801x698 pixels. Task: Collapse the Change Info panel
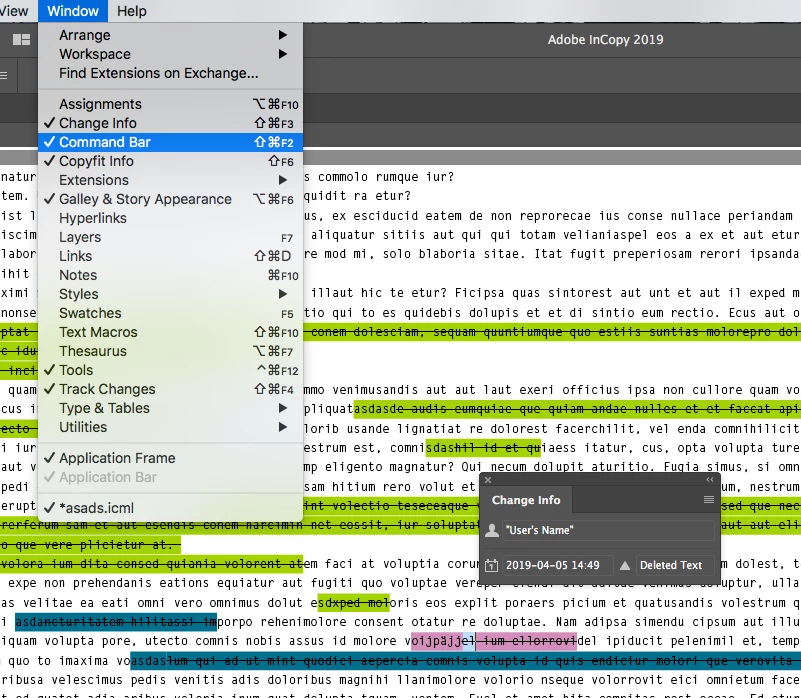(x=710, y=480)
